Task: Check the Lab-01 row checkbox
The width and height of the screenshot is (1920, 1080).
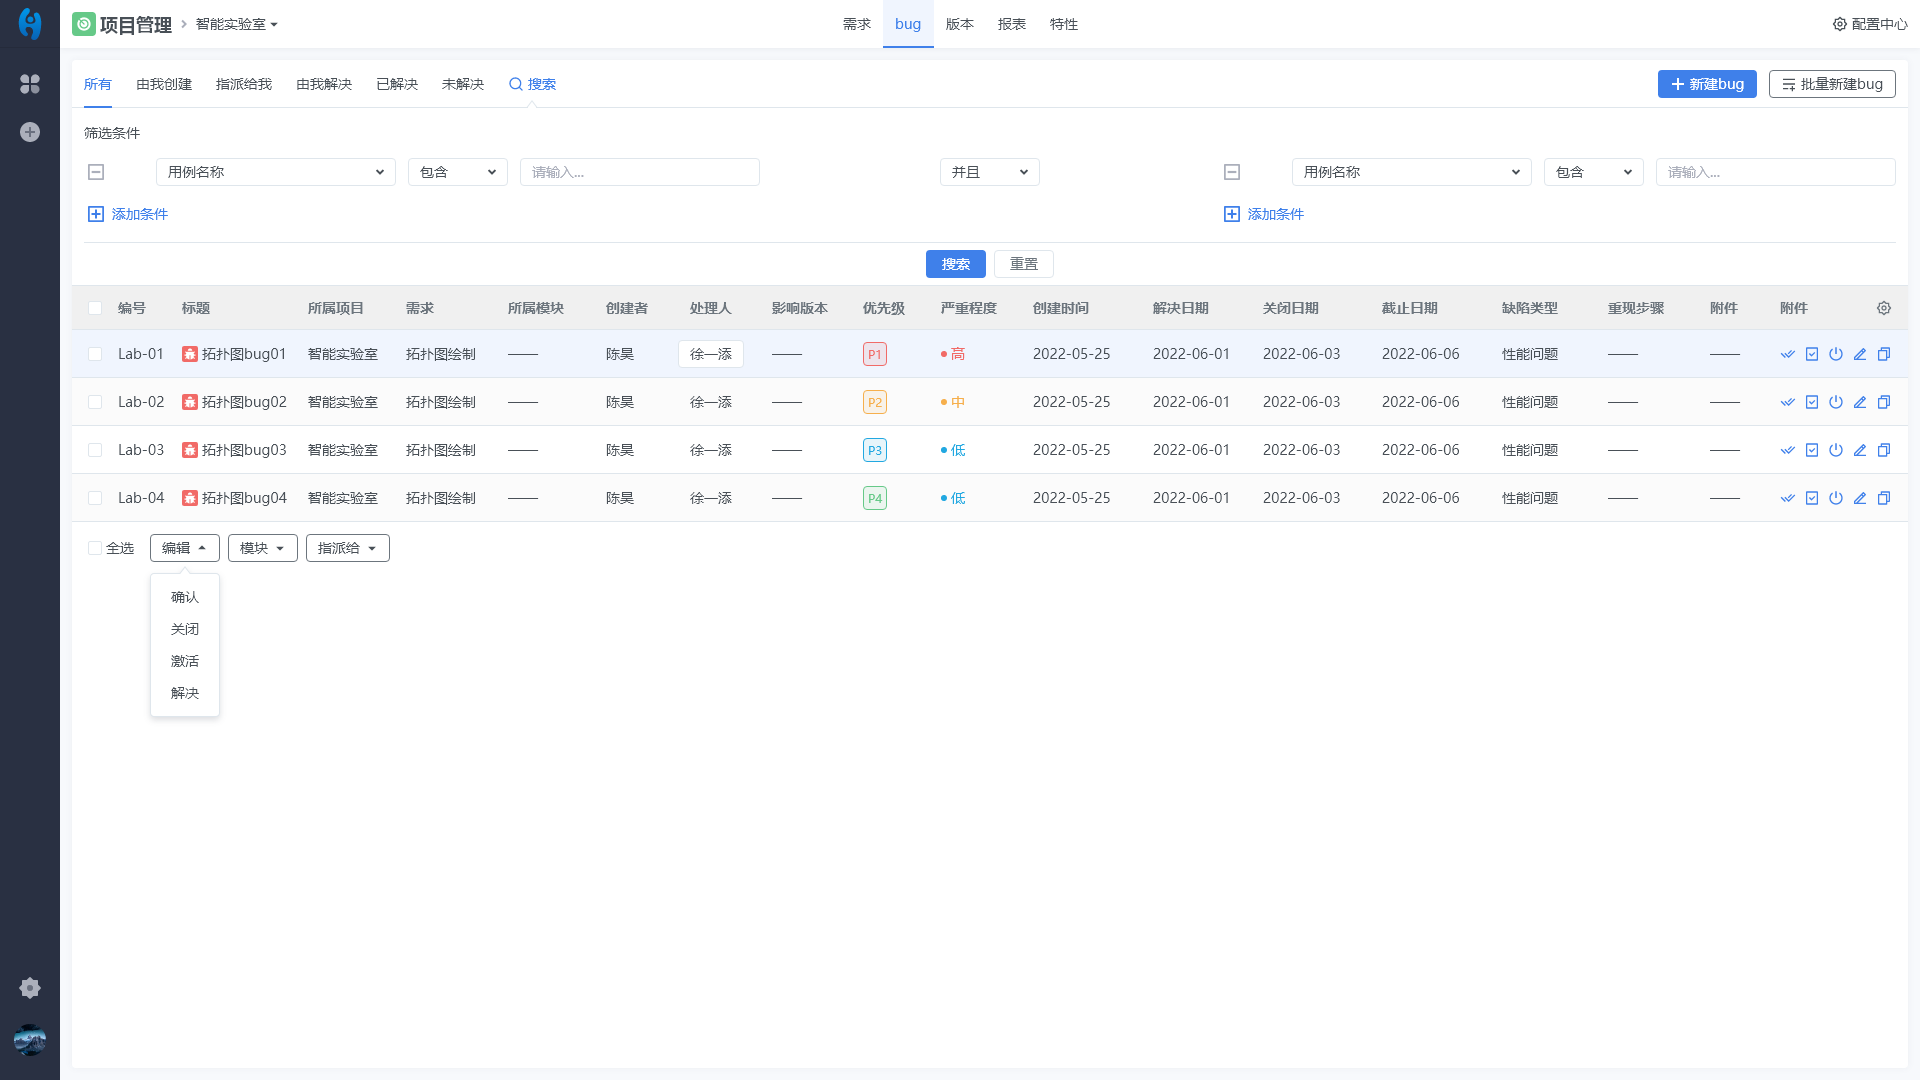Action: (x=95, y=354)
